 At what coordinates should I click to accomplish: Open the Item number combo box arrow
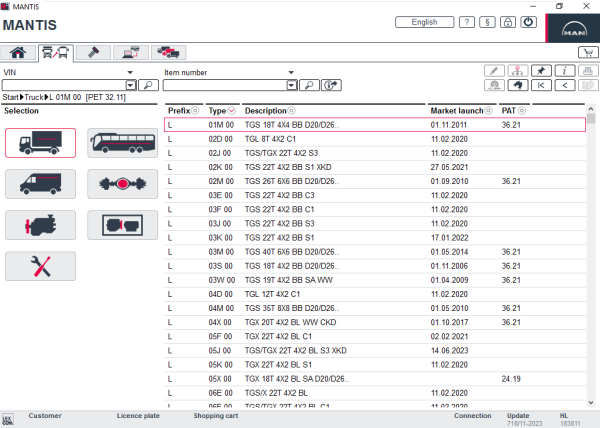coord(292,85)
